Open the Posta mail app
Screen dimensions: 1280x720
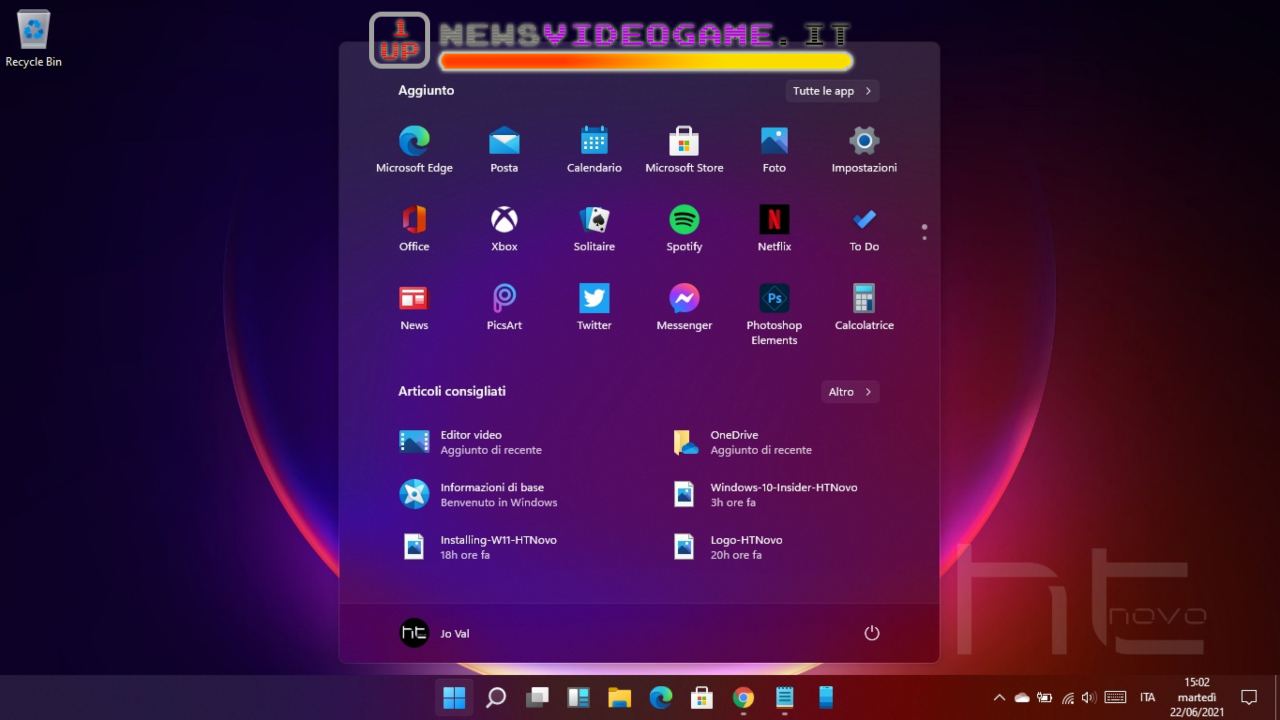[x=504, y=150]
